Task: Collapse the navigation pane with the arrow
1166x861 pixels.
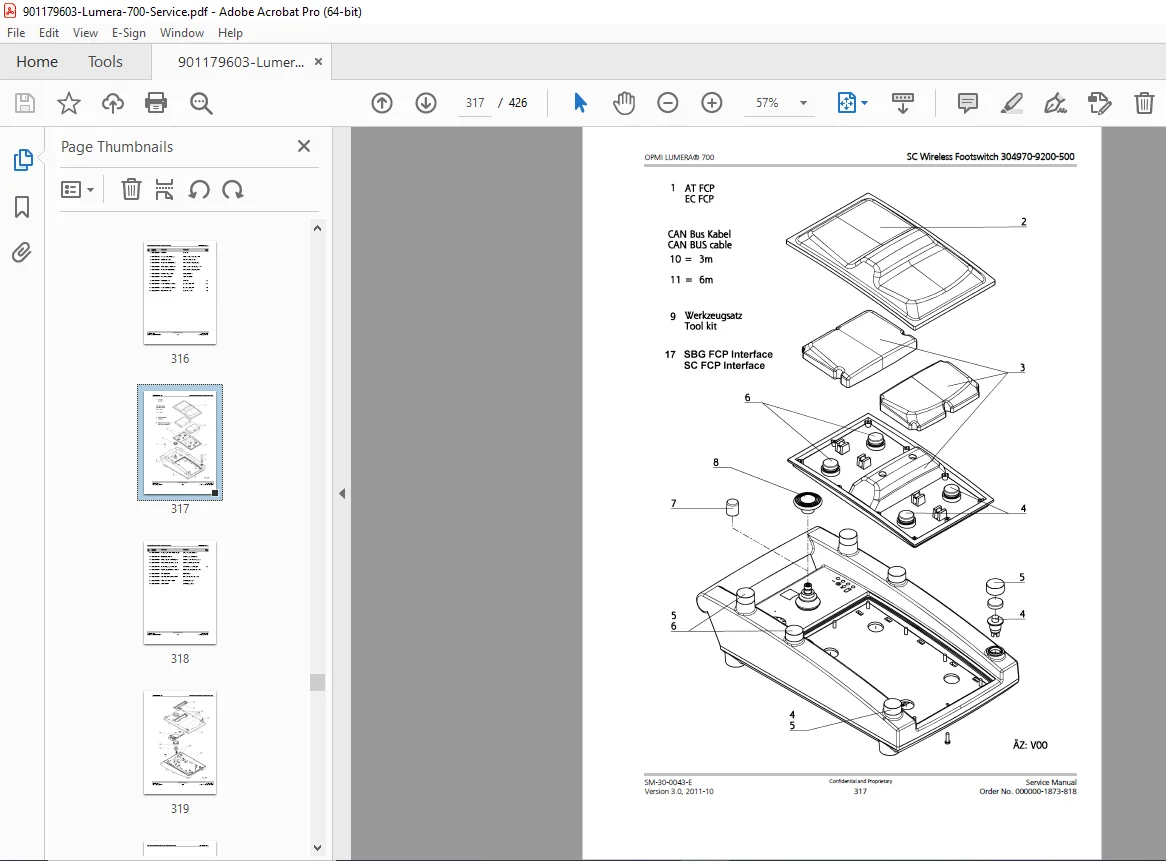Action: [x=342, y=493]
